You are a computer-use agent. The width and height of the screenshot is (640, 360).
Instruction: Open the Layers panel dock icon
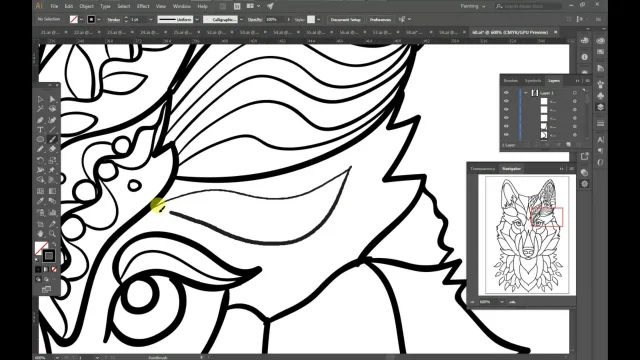coord(600,107)
